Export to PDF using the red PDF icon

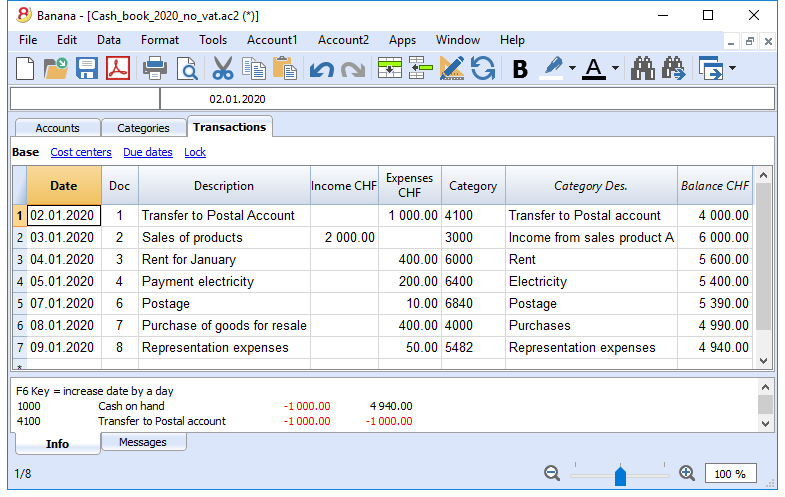coord(118,69)
